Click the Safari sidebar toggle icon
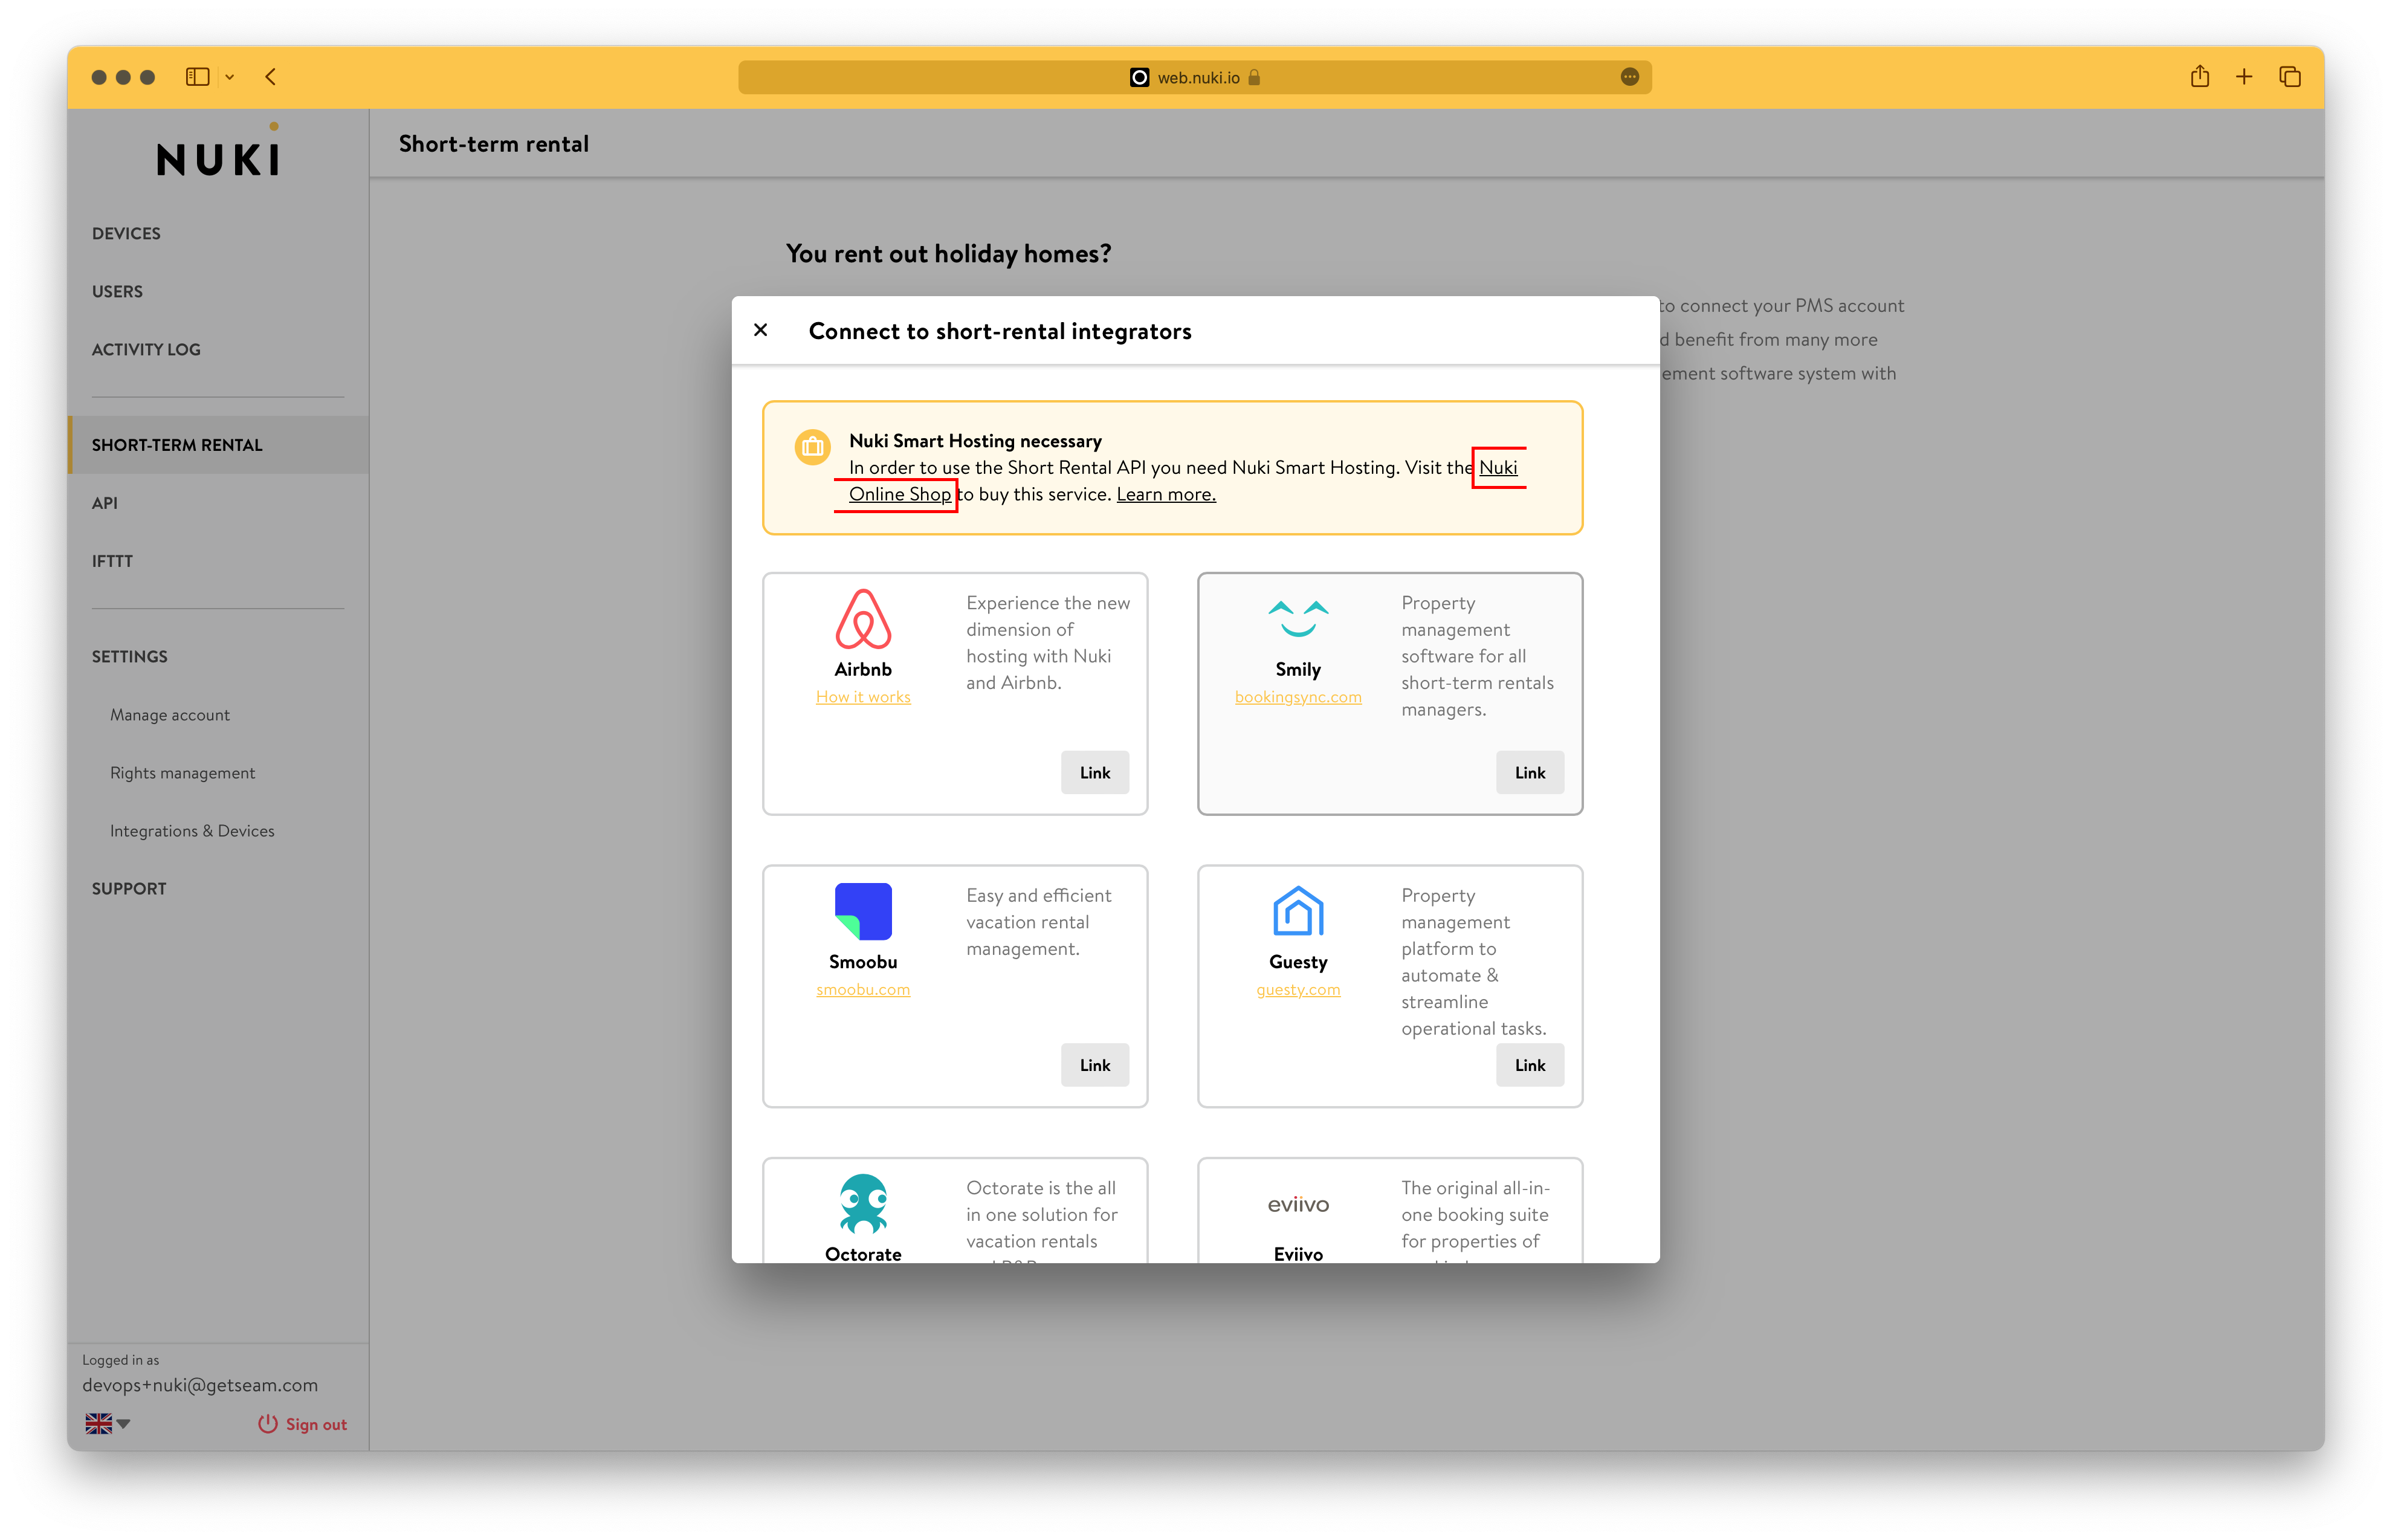The width and height of the screenshot is (2392, 1540). pyautogui.click(x=197, y=77)
